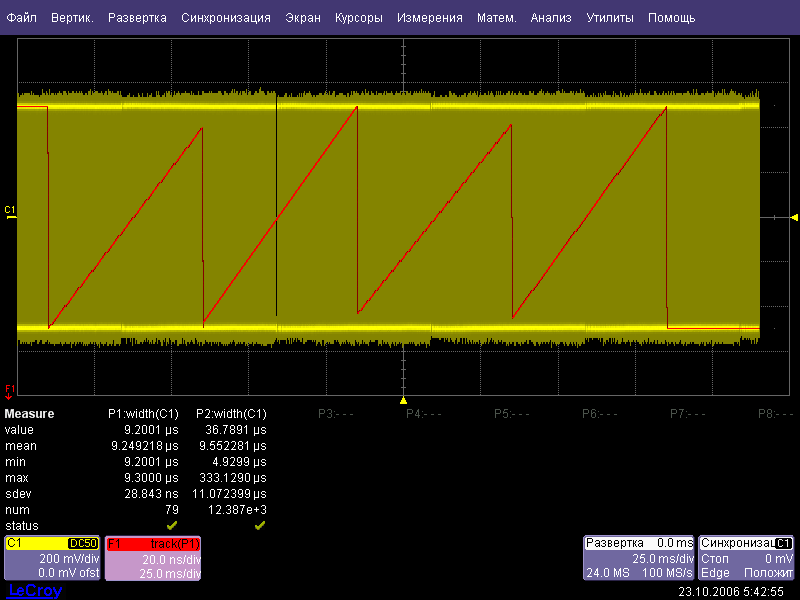Click the trigger delay marker below grid
Screen dimensions: 800x600
click(403, 400)
